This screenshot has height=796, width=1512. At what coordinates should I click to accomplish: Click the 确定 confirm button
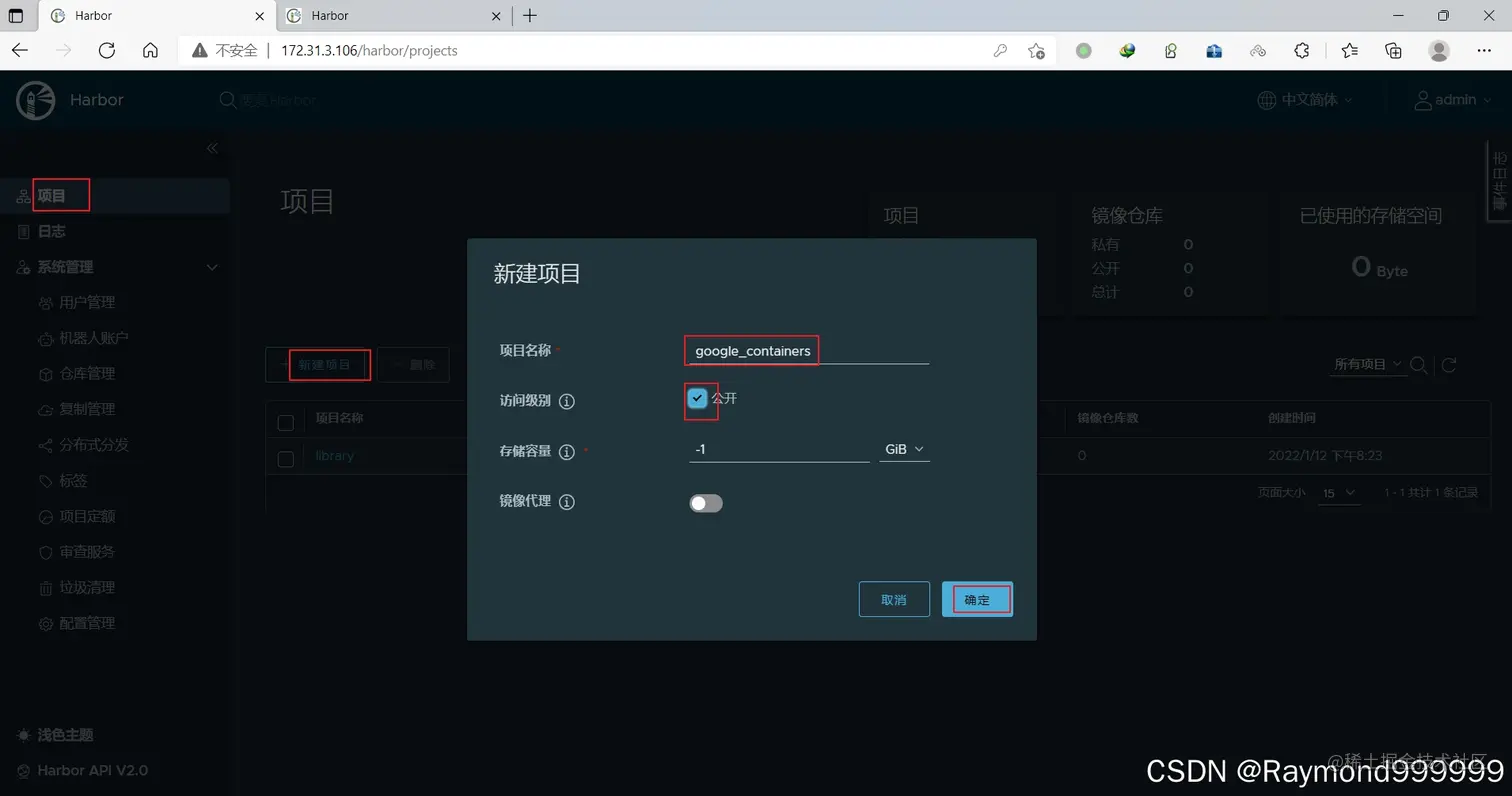pos(975,599)
